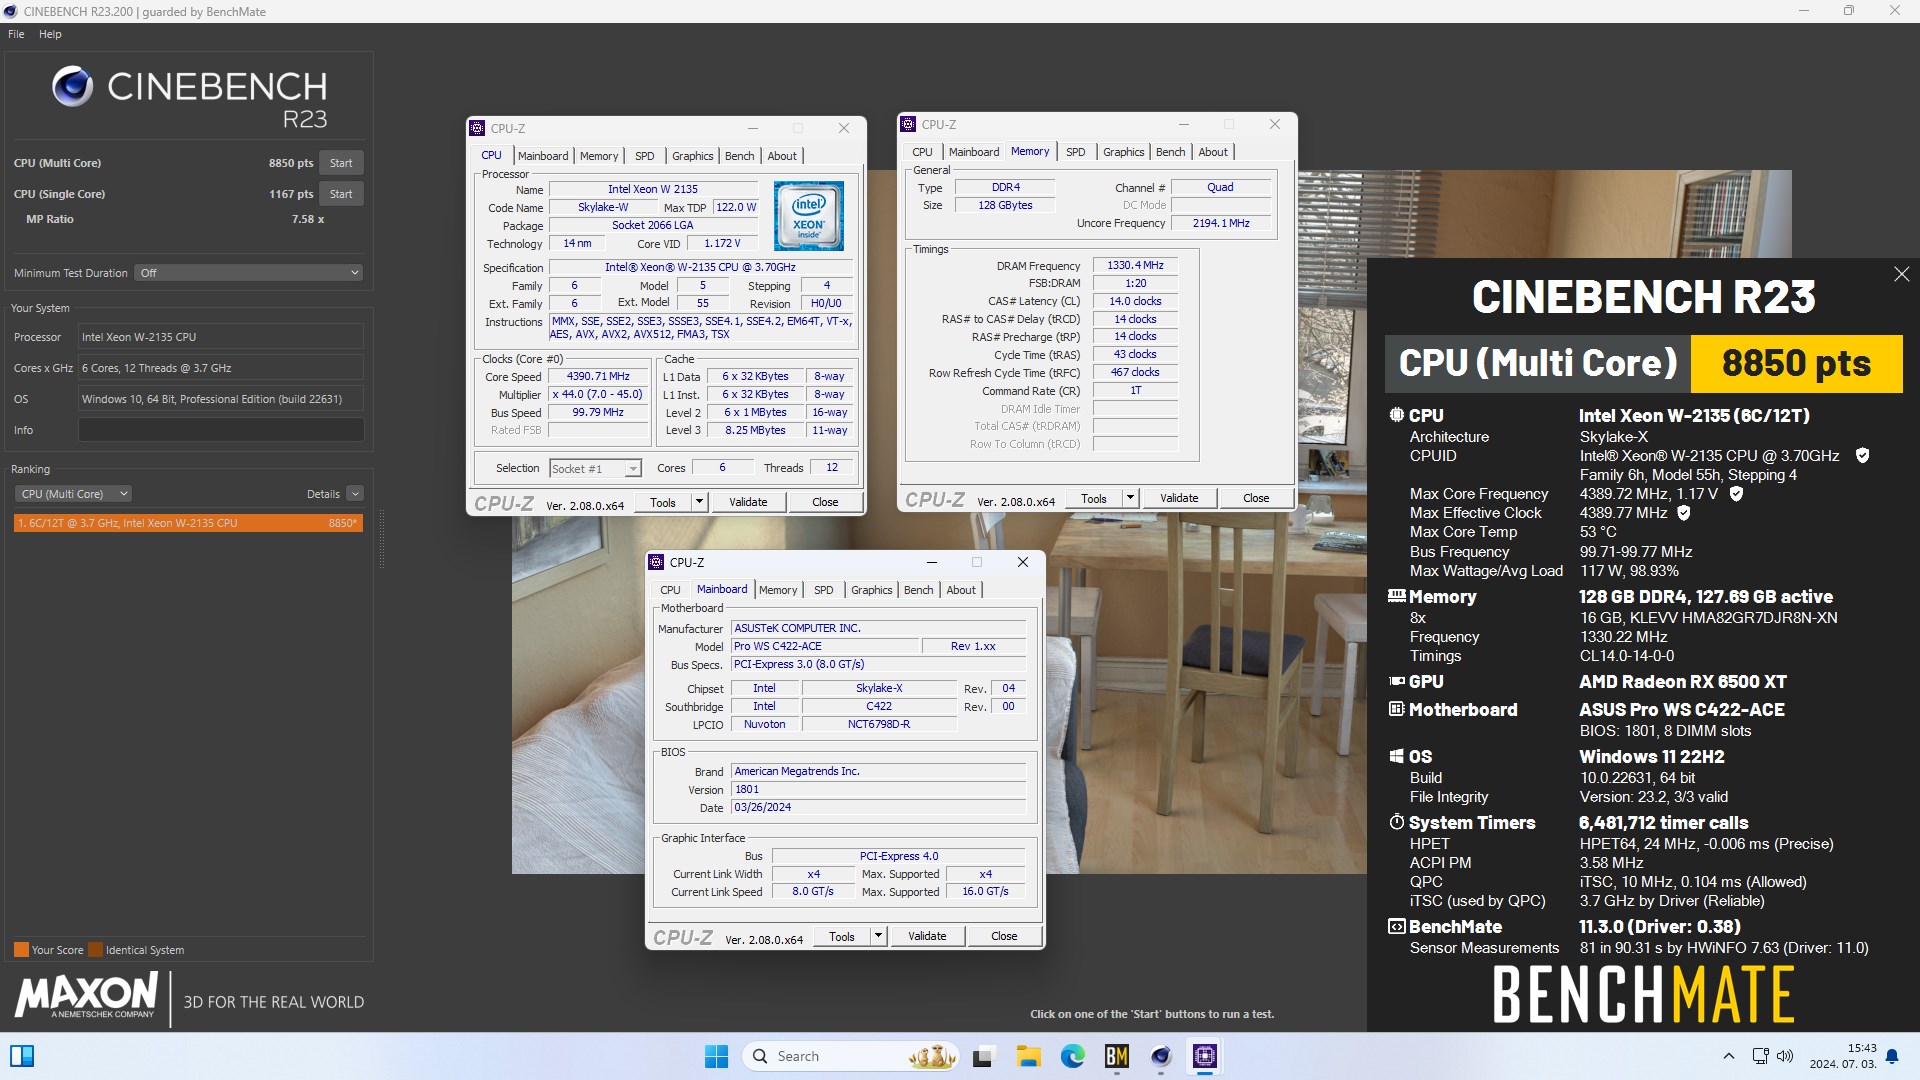The image size is (1920, 1080).
Task: Open the File menu in Cinebench
Action: [x=16, y=34]
